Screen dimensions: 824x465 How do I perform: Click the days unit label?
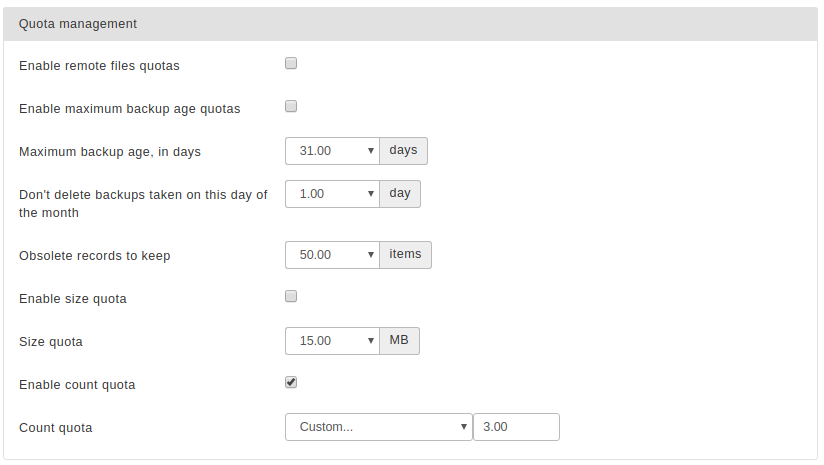tap(403, 151)
